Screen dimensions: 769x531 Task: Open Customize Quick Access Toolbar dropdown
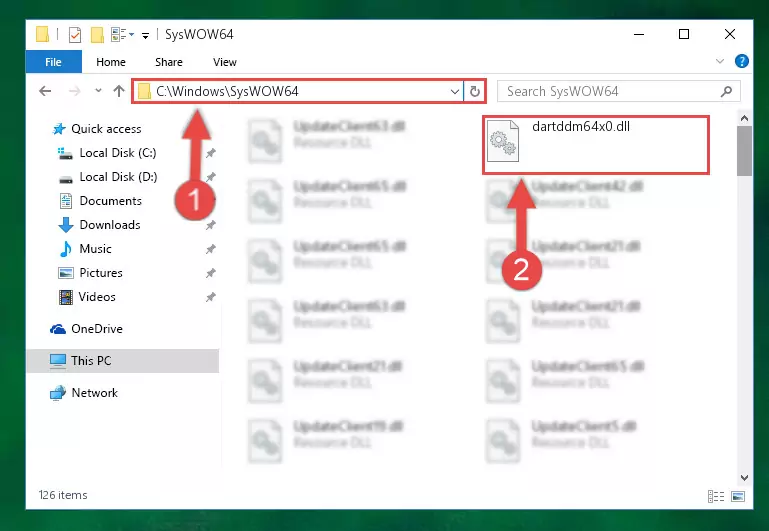(x=145, y=35)
